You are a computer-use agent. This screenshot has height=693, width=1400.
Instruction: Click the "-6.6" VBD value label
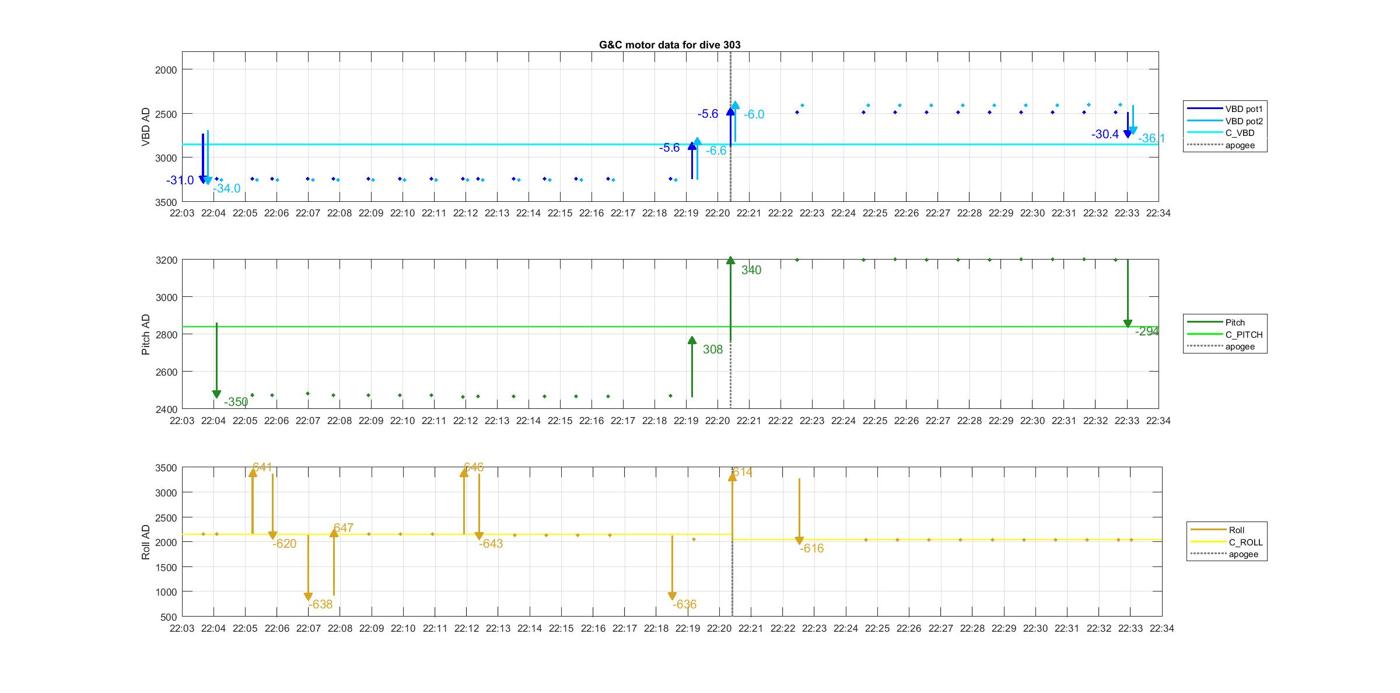pyautogui.click(x=716, y=151)
